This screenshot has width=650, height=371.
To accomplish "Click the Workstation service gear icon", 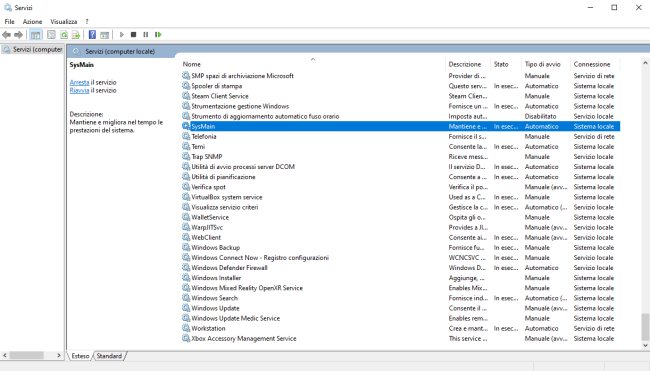I will [x=186, y=328].
